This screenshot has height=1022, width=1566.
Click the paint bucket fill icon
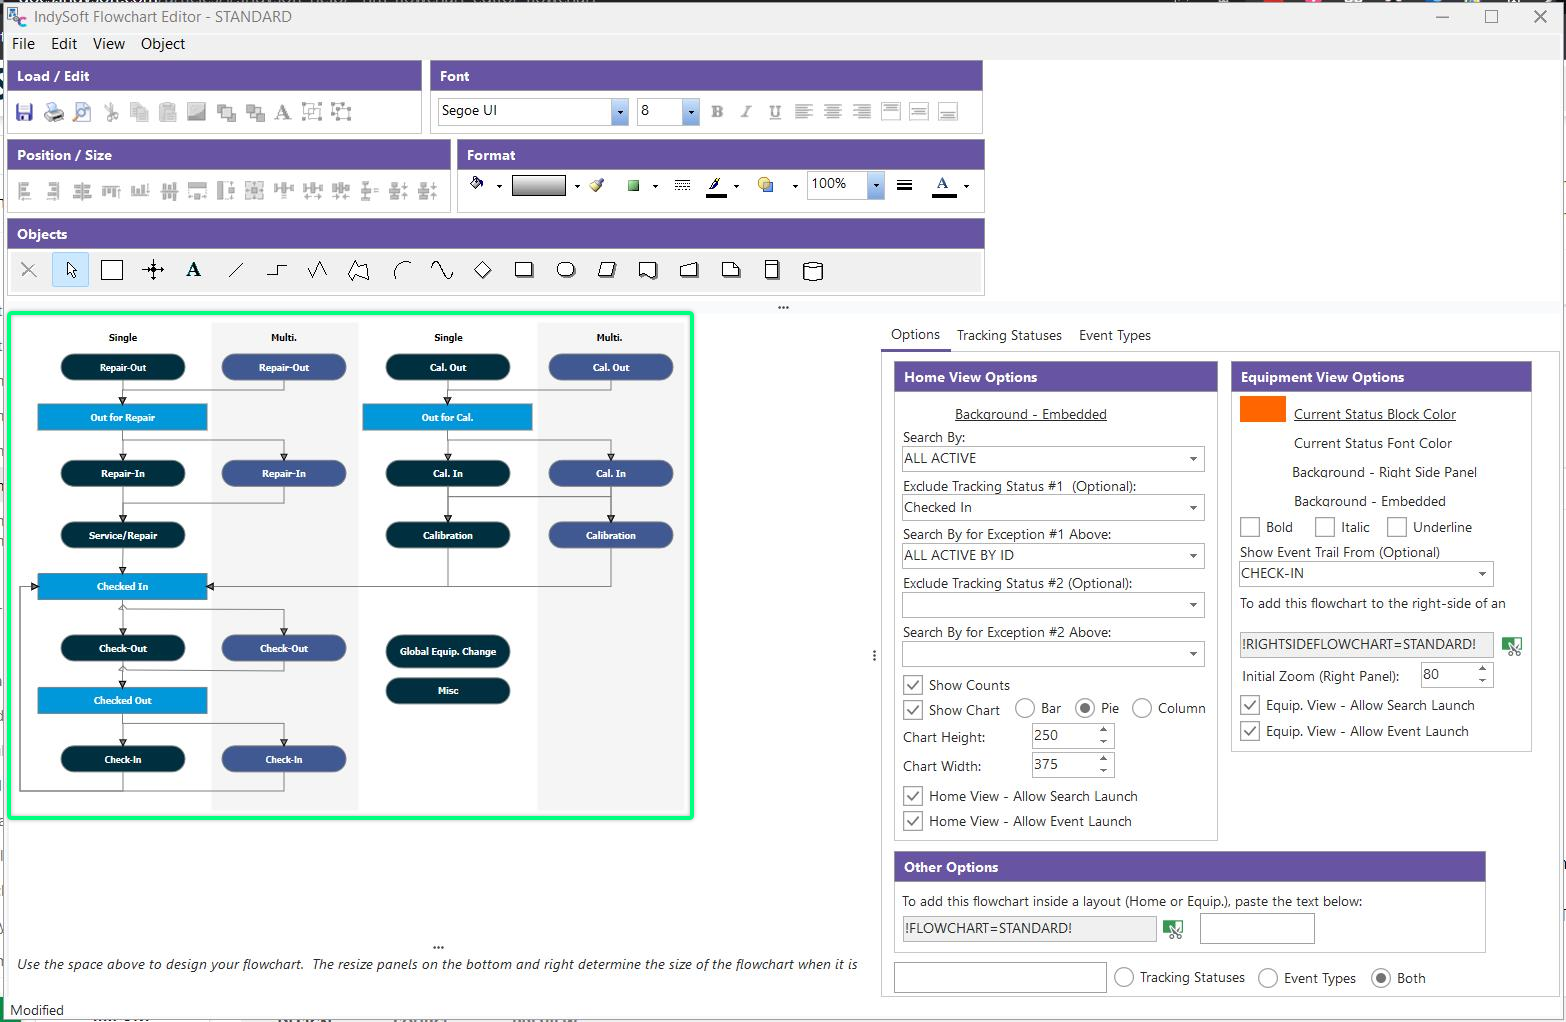coord(477,184)
